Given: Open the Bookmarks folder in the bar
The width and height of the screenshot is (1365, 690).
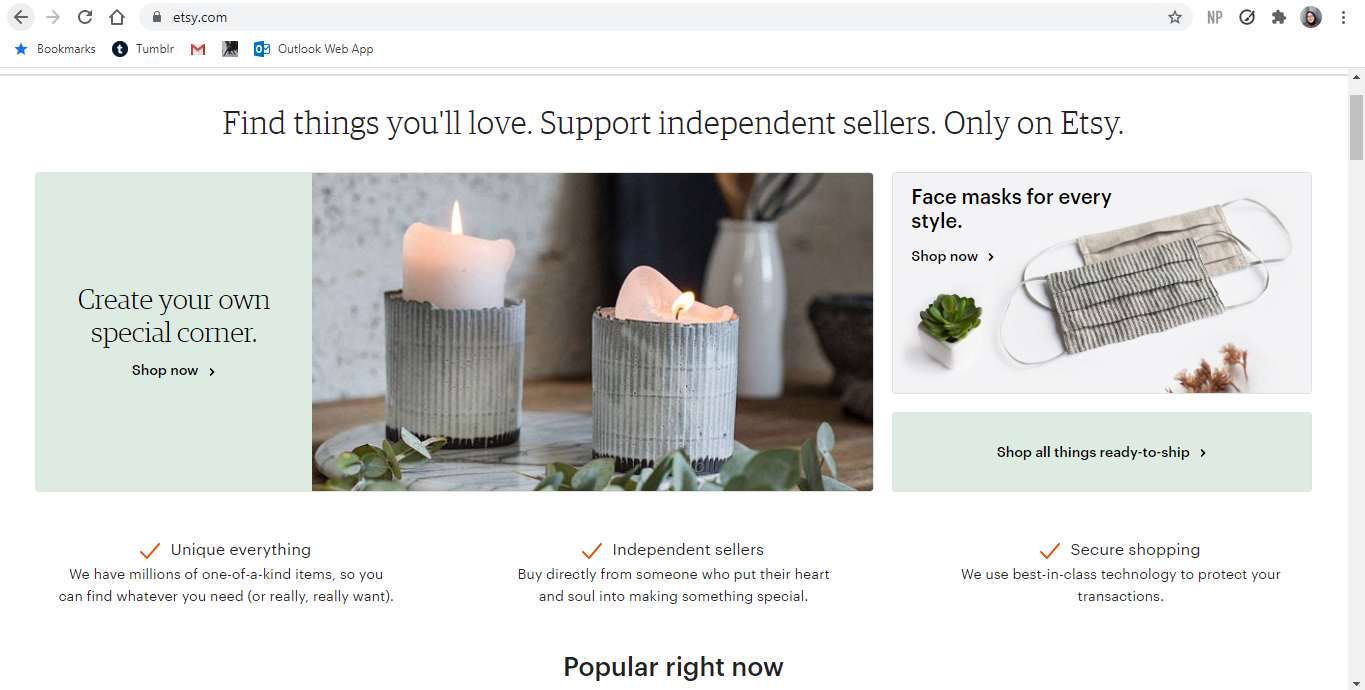Looking at the screenshot, I should [55, 49].
